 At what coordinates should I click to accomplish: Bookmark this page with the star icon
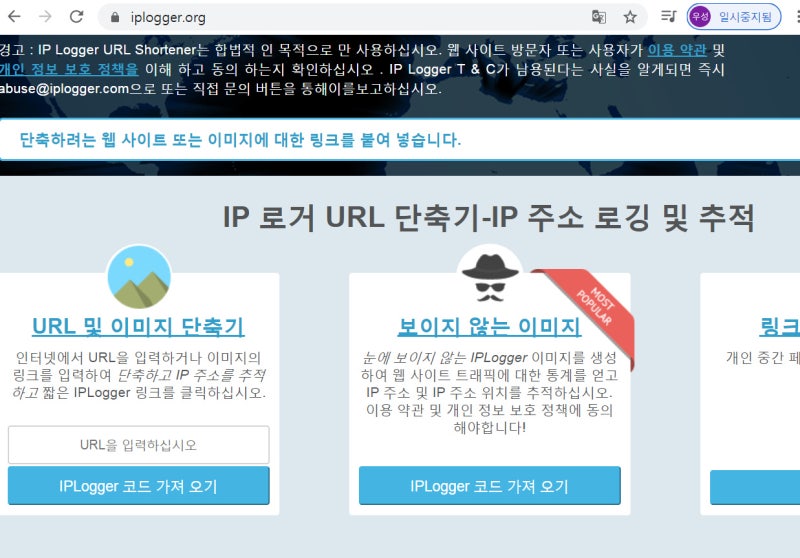(630, 17)
